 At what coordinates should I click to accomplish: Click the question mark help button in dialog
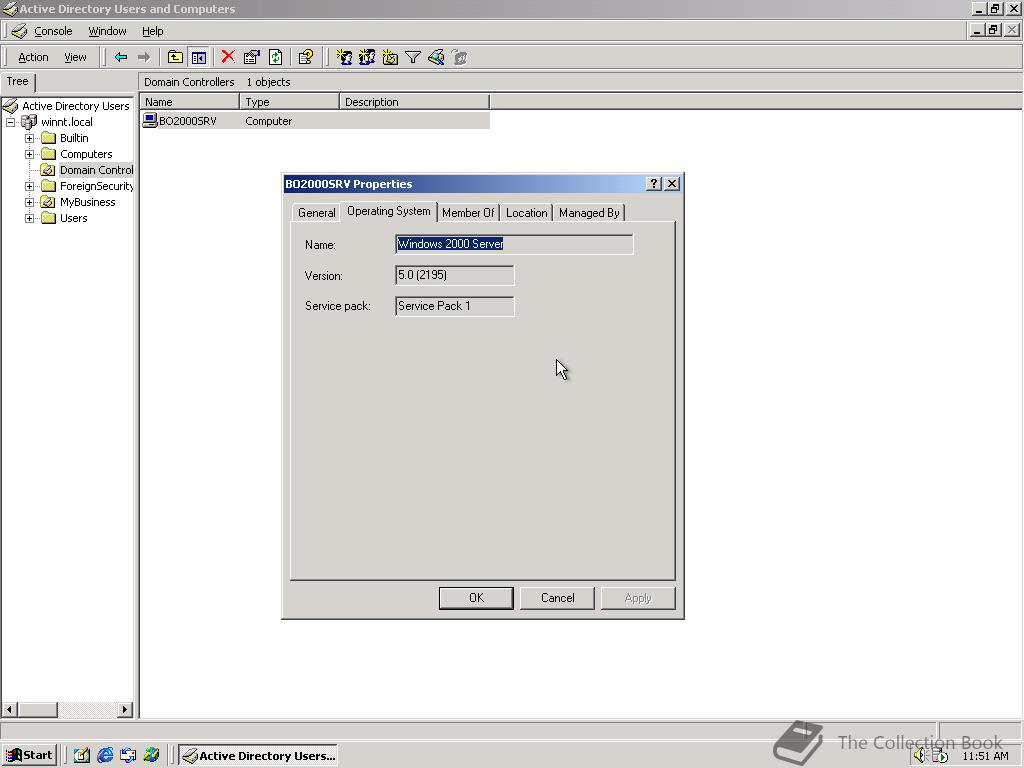(x=653, y=184)
